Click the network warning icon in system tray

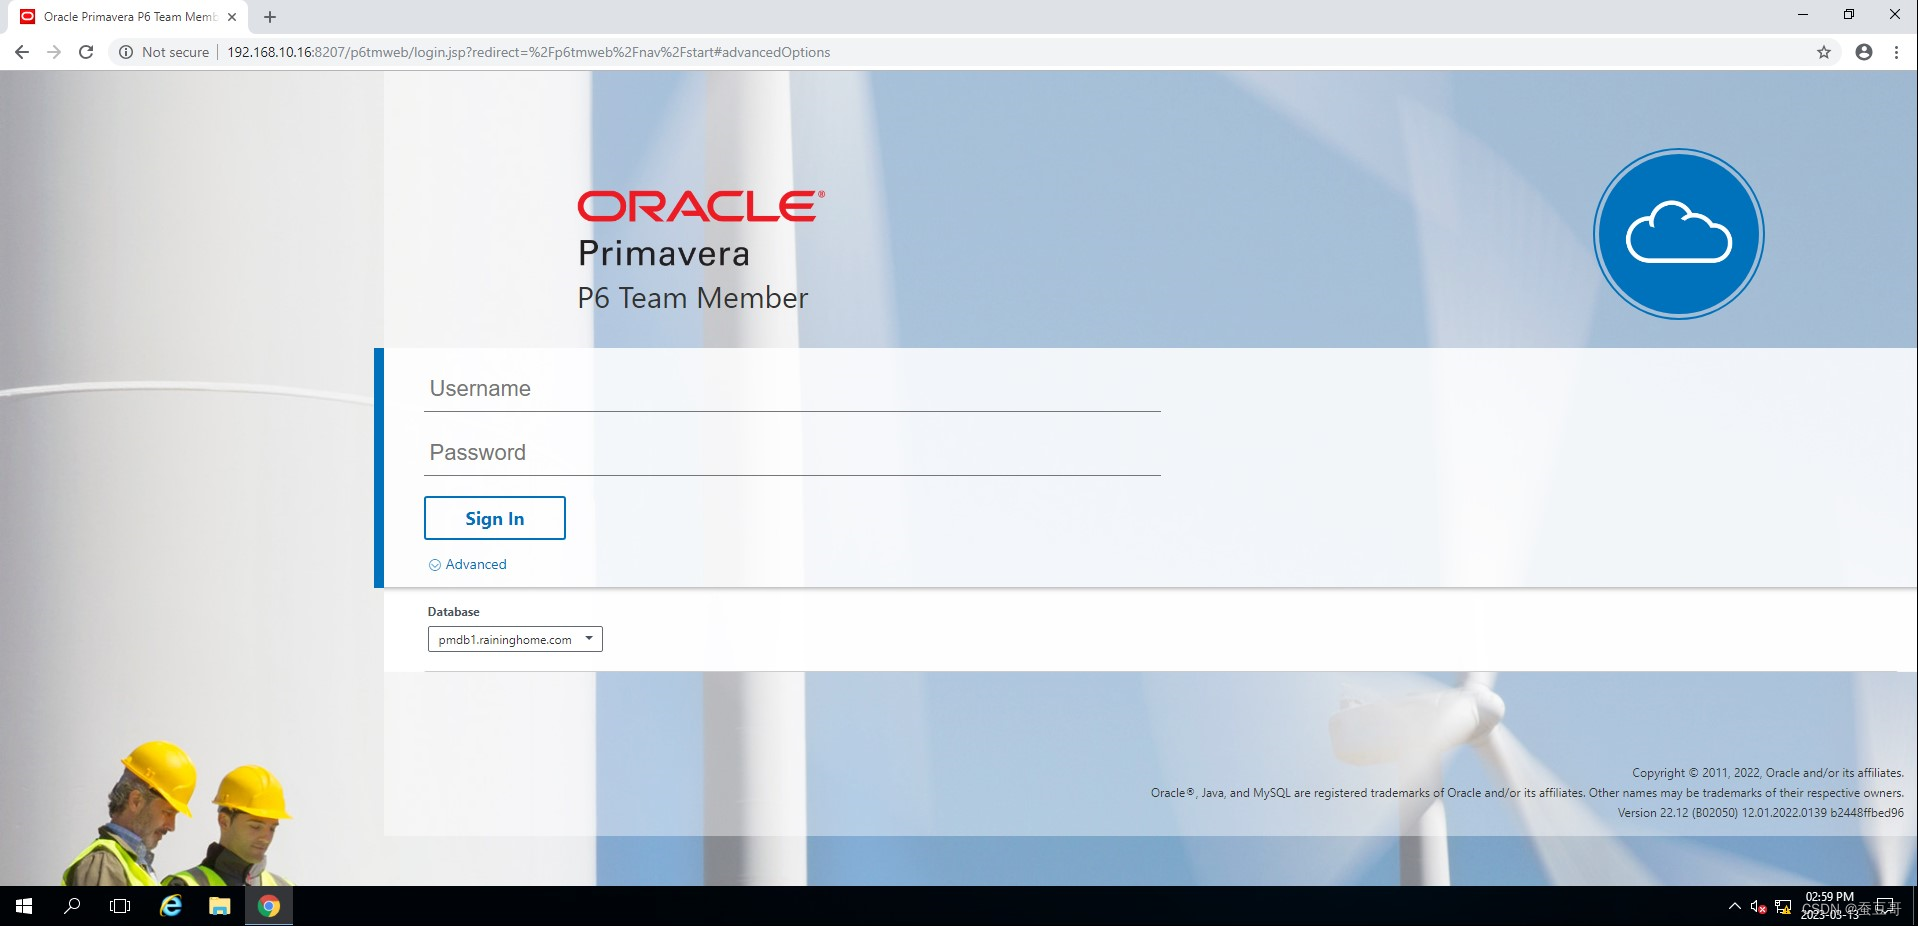(1783, 906)
